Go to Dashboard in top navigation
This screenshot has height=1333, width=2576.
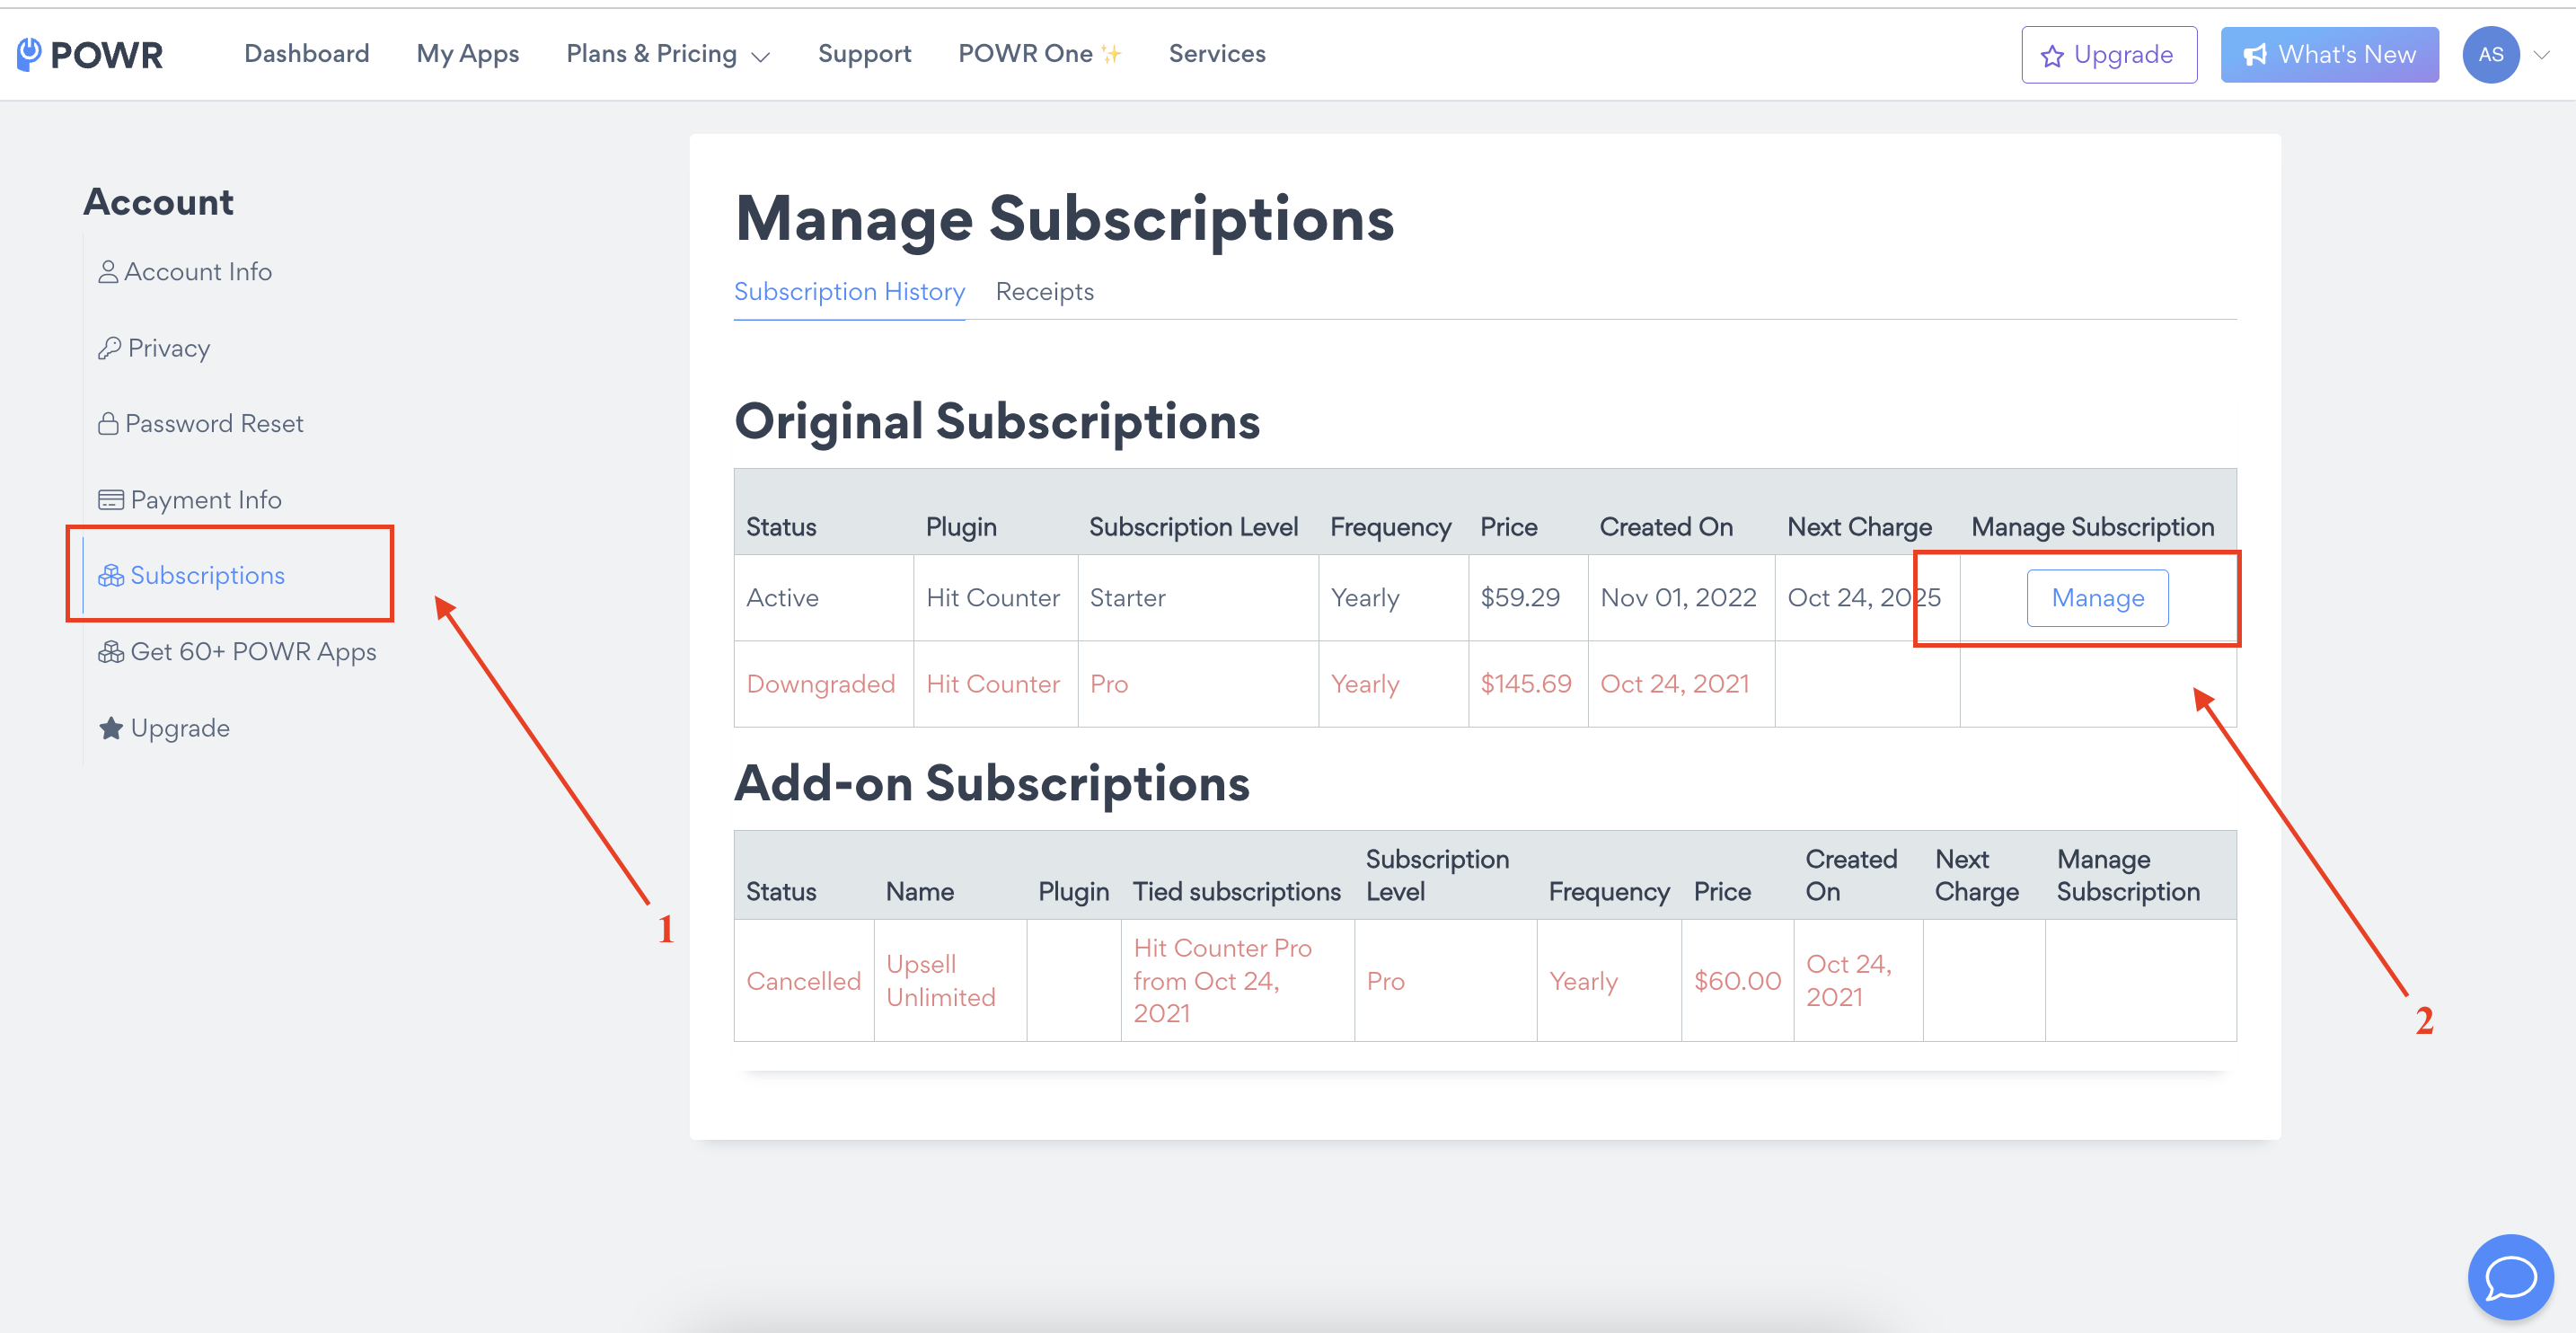pyautogui.click(x=307, y=54)
